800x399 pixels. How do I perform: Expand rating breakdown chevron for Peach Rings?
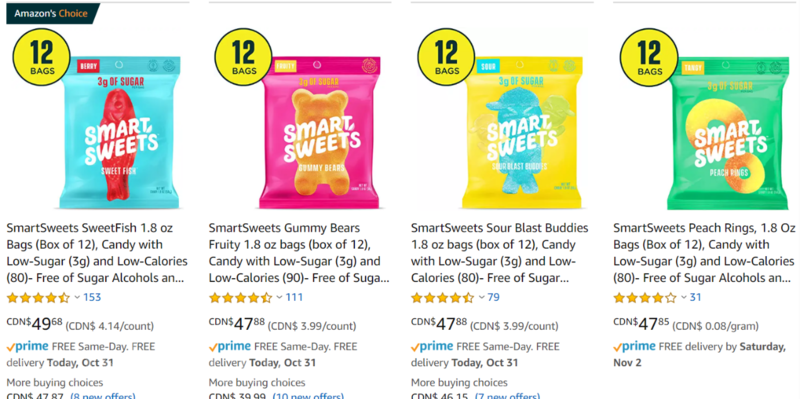684,297
